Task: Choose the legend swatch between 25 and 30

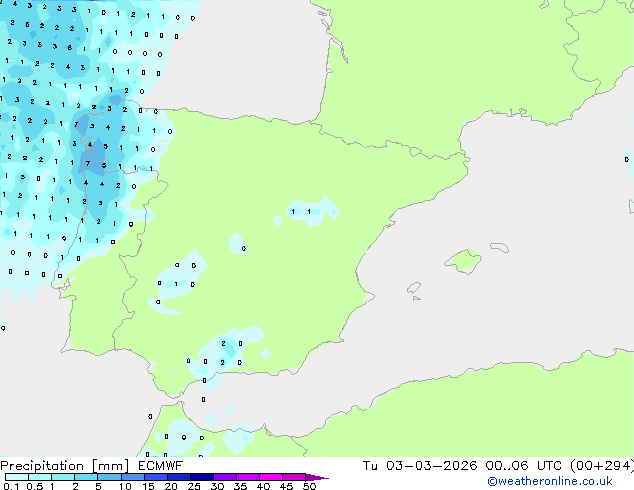Action: click(202, 477)
